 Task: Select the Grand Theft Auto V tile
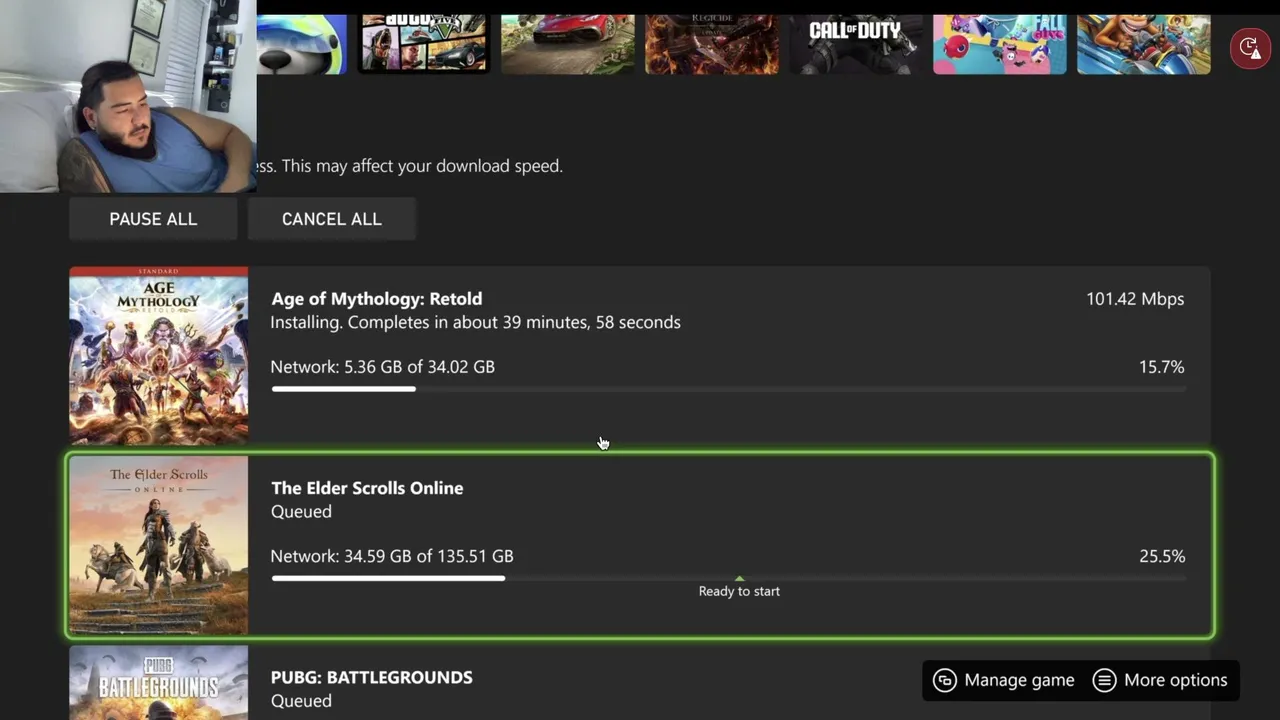pyautogui.click(x=424, y=44)
